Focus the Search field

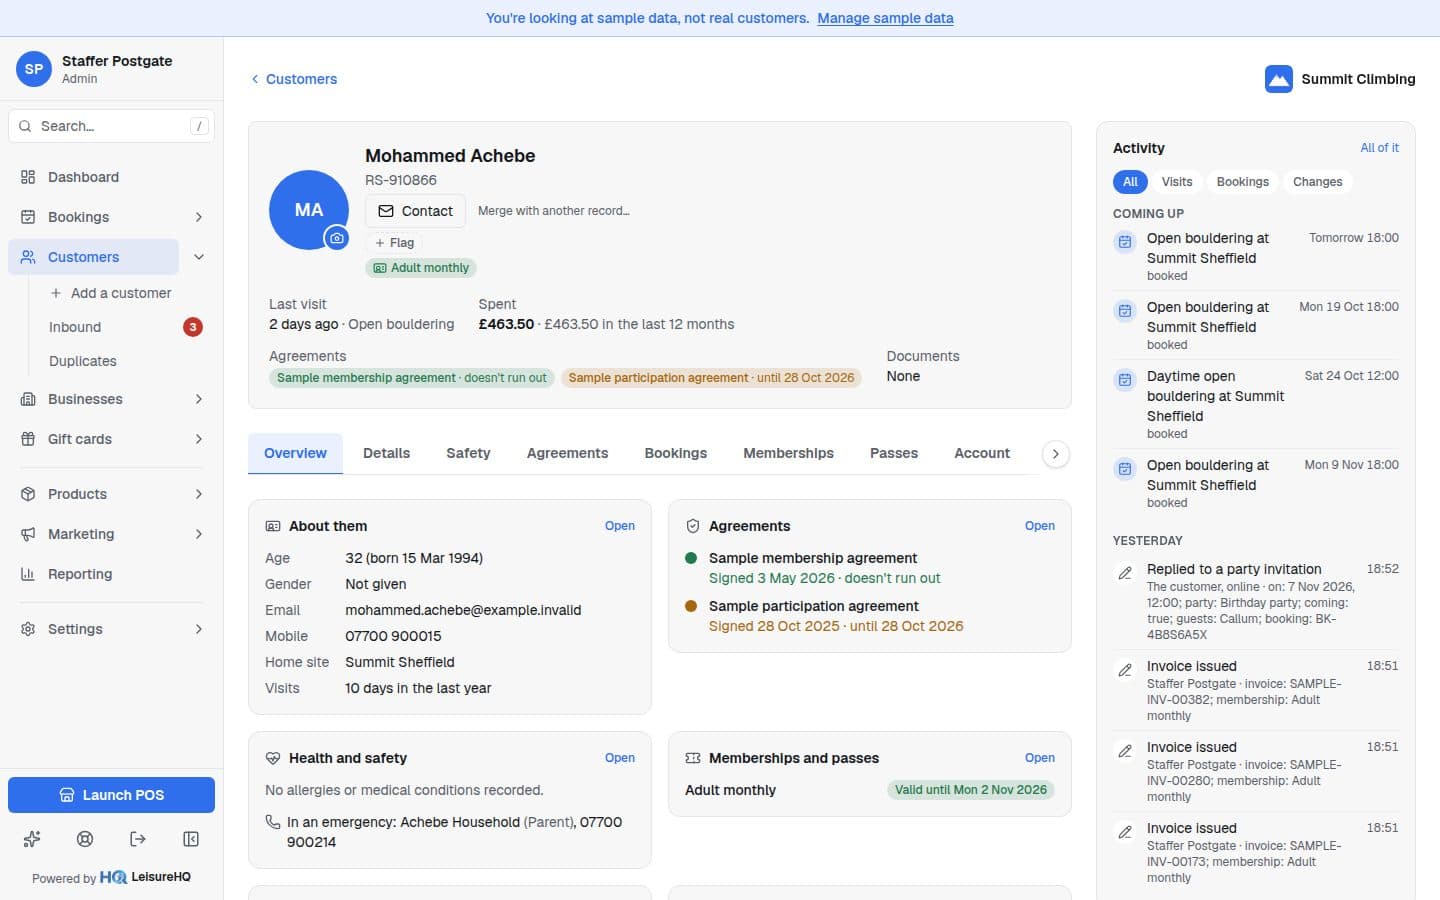coord(111,126)
